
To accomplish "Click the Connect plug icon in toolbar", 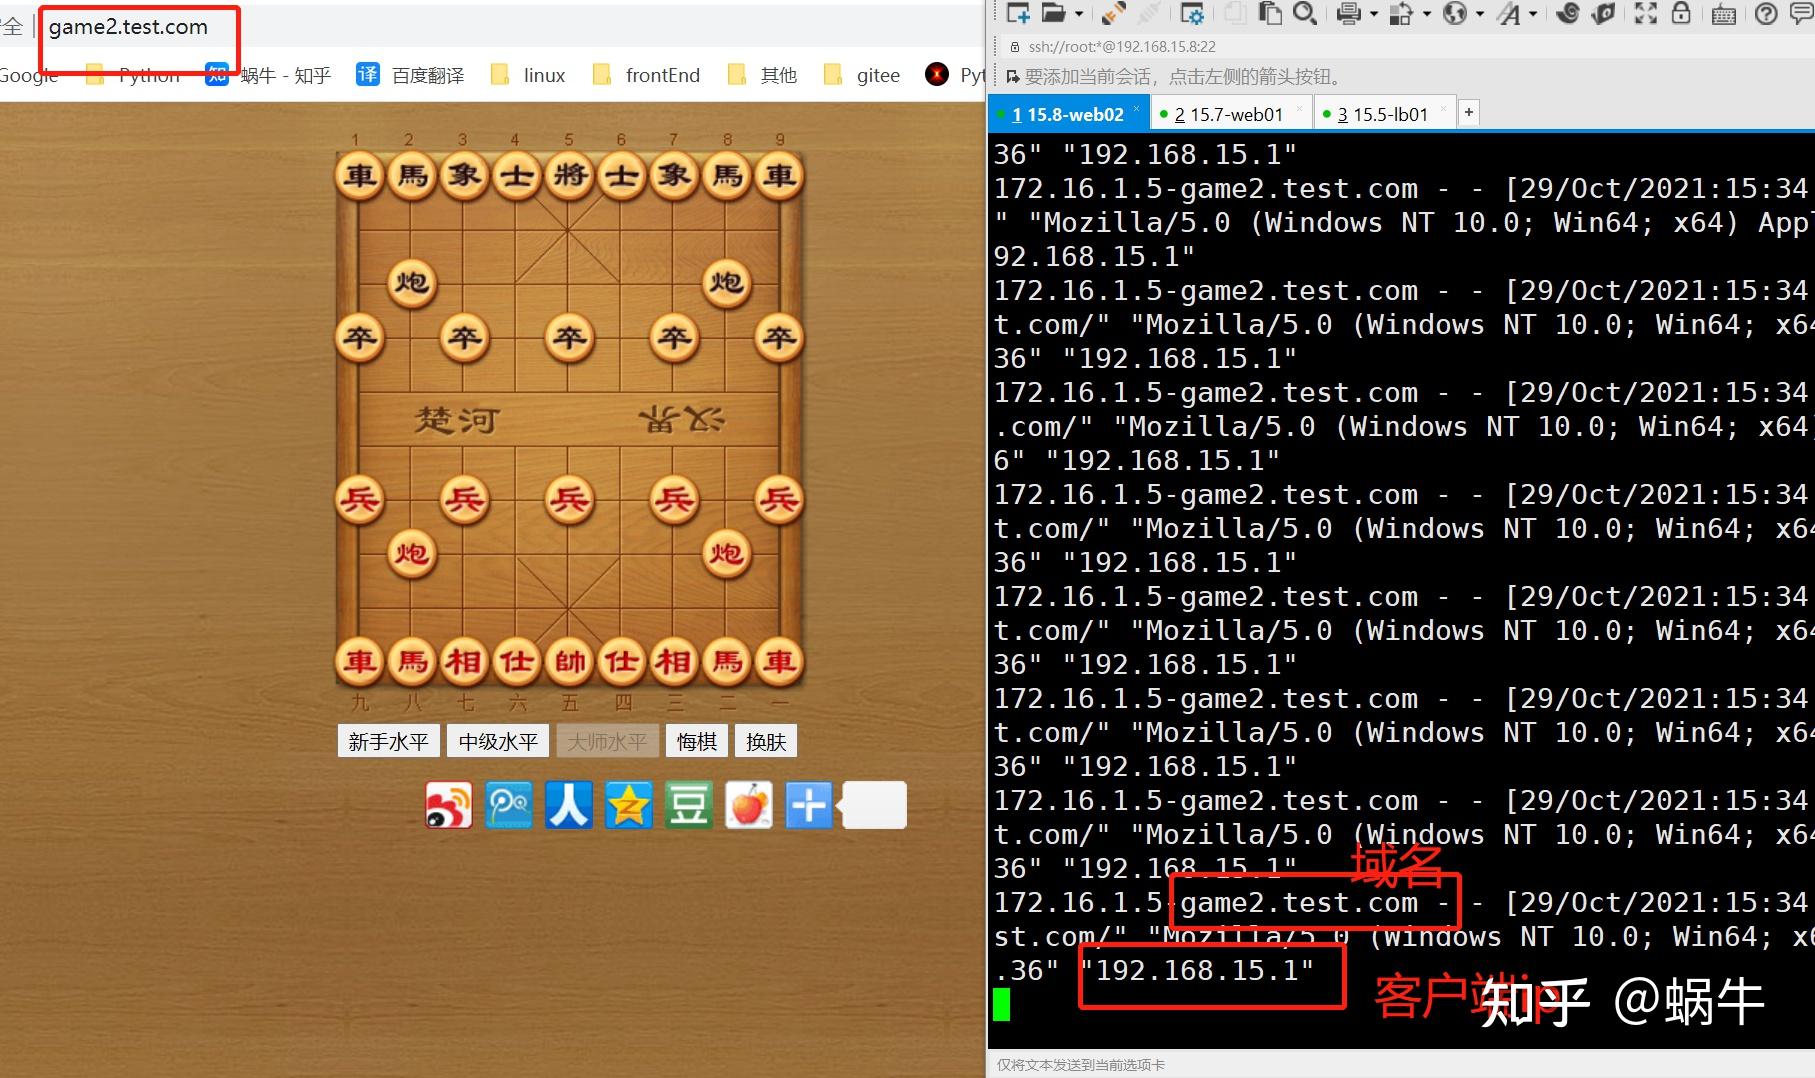I will click(x=1113, y=13).
